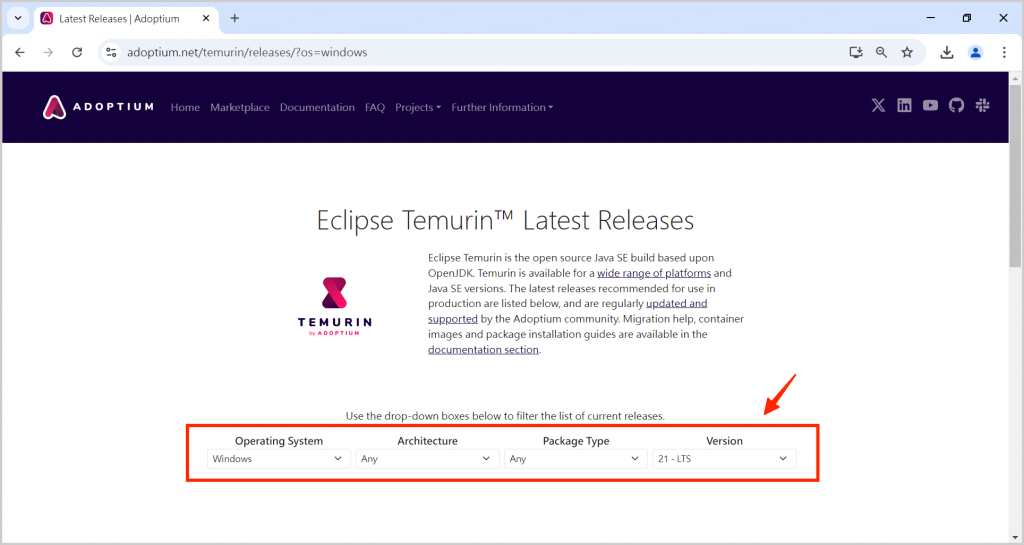Open the zoom magnifier icon in address bar
The width and height of the screenshot is (1024, 545).
pos(882,52)
